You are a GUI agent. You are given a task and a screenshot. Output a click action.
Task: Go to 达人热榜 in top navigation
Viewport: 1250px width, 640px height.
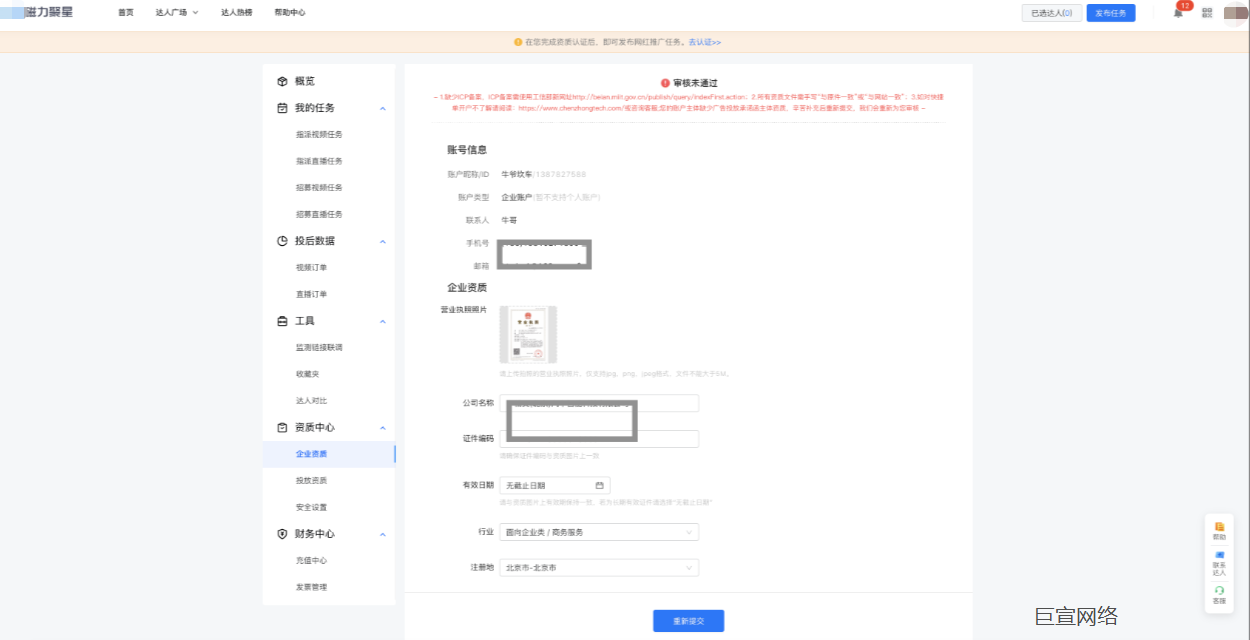coord(236,13)
